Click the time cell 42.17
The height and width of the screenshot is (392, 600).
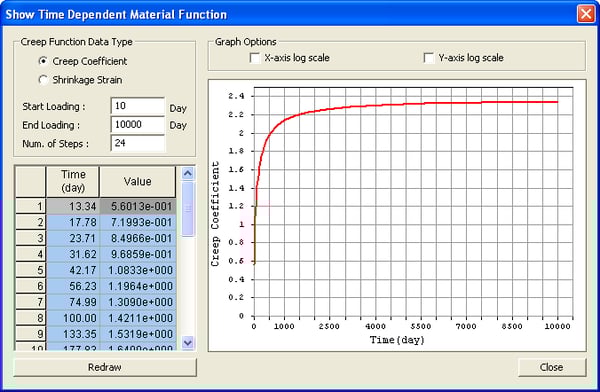(x=73, y=270)
